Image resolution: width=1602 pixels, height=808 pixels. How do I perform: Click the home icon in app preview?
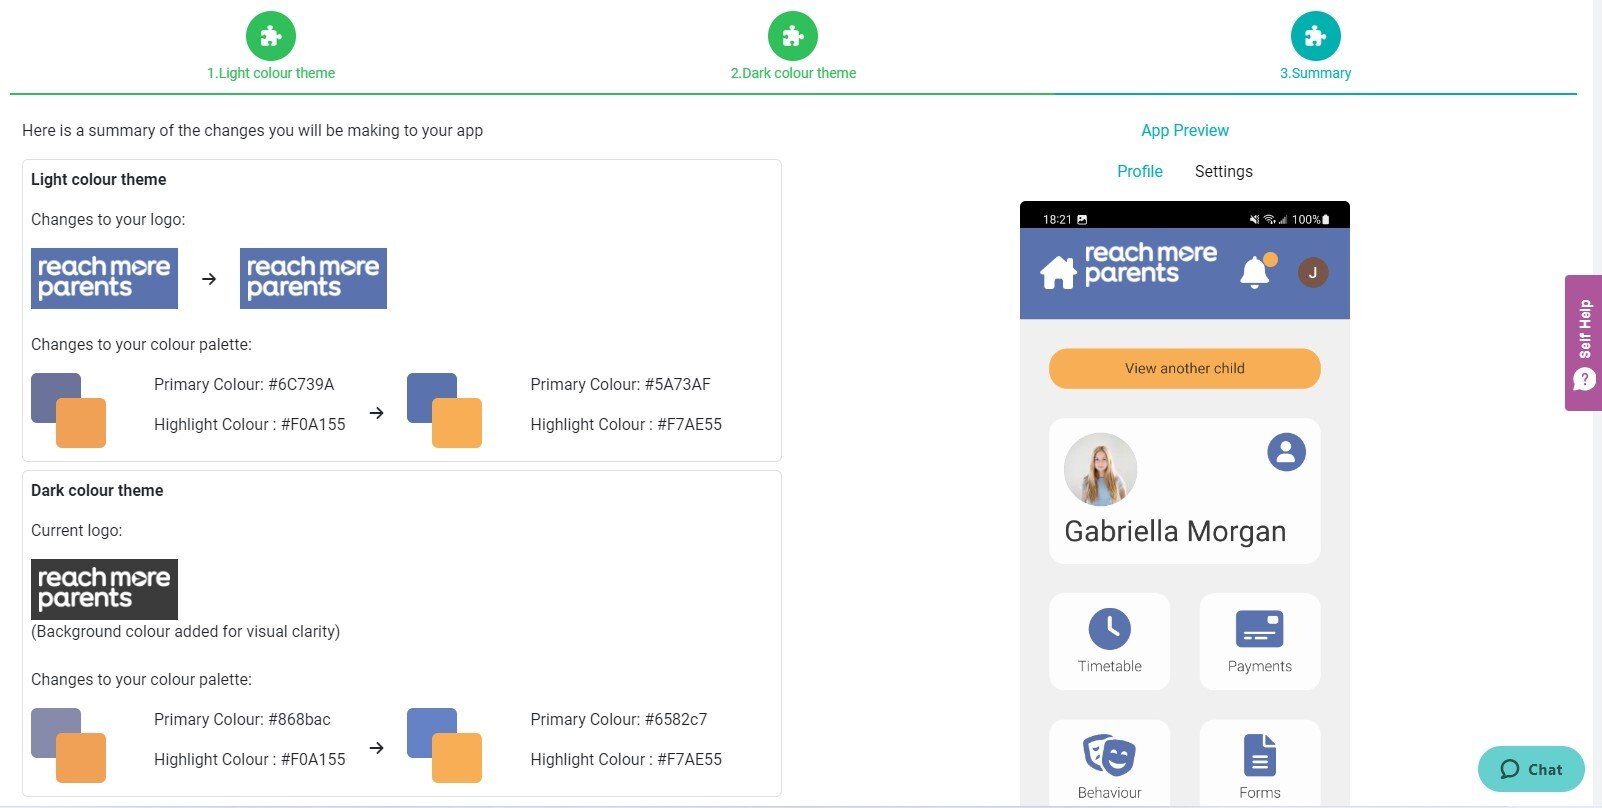pos(1057,272)
